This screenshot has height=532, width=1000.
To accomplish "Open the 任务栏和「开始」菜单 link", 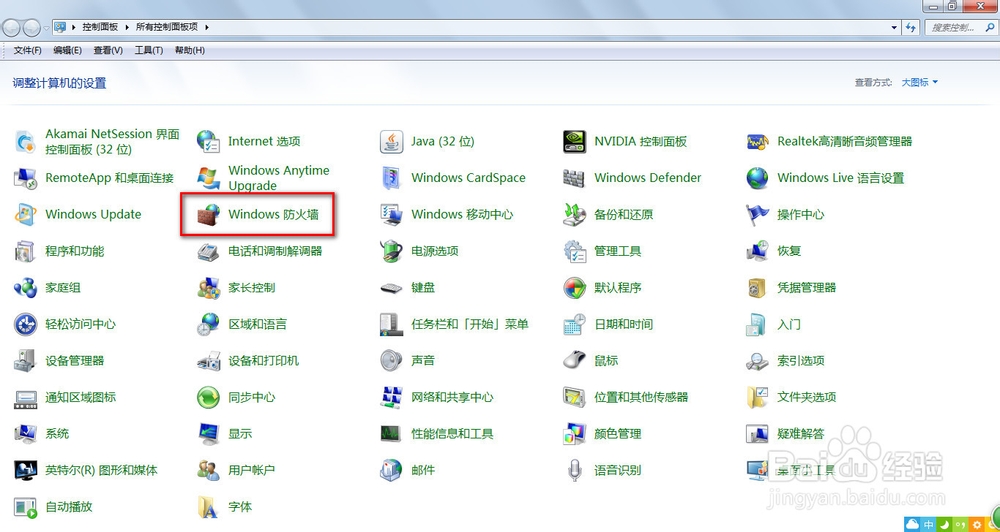I will point(470,324).
